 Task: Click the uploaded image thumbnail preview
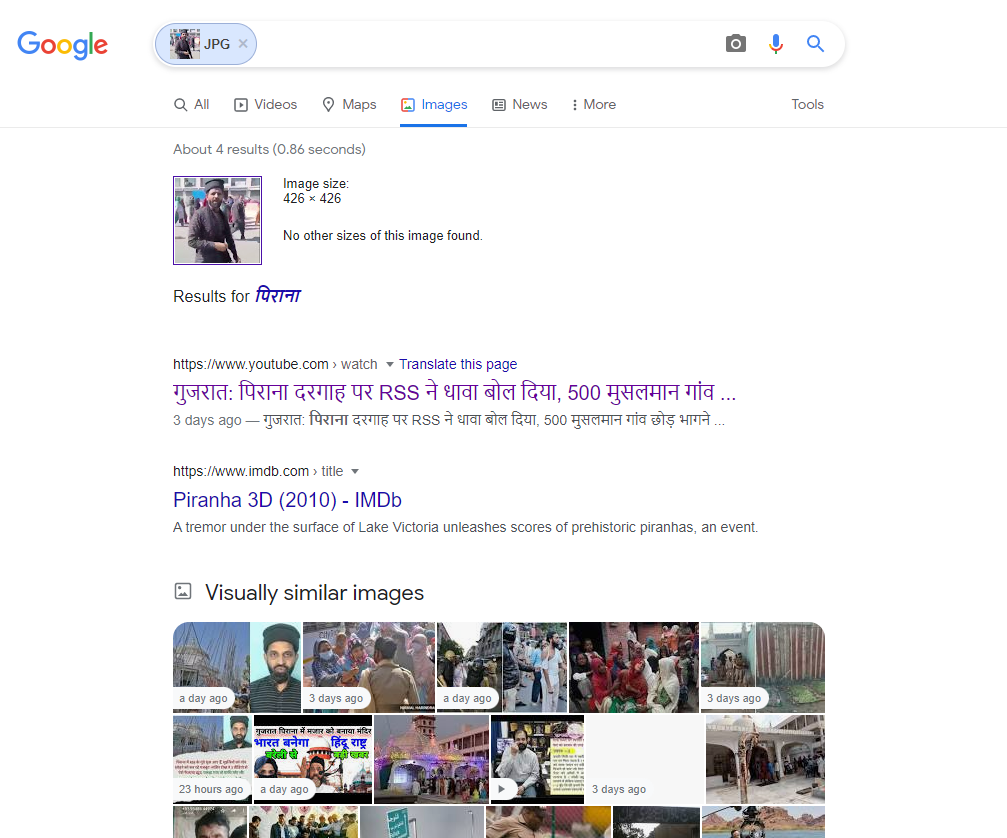pos(217,221)
